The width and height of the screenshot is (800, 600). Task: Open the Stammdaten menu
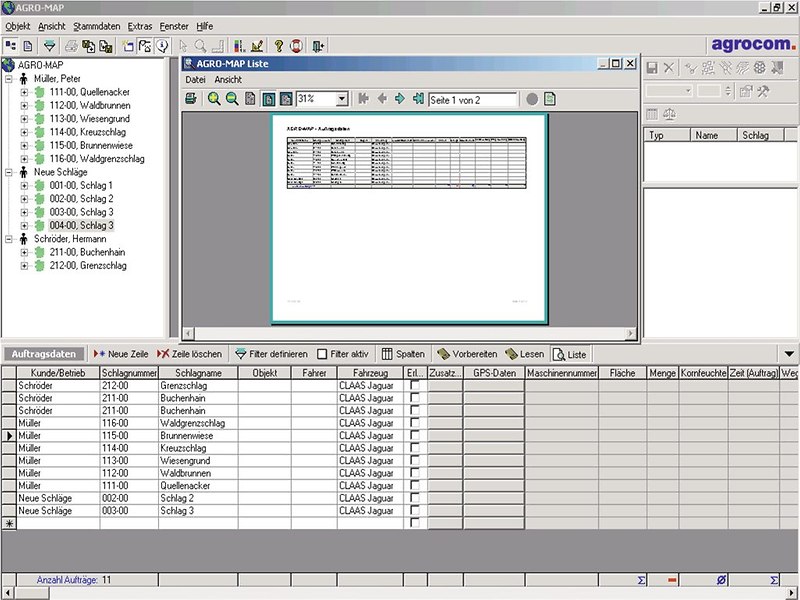point(97,26)
